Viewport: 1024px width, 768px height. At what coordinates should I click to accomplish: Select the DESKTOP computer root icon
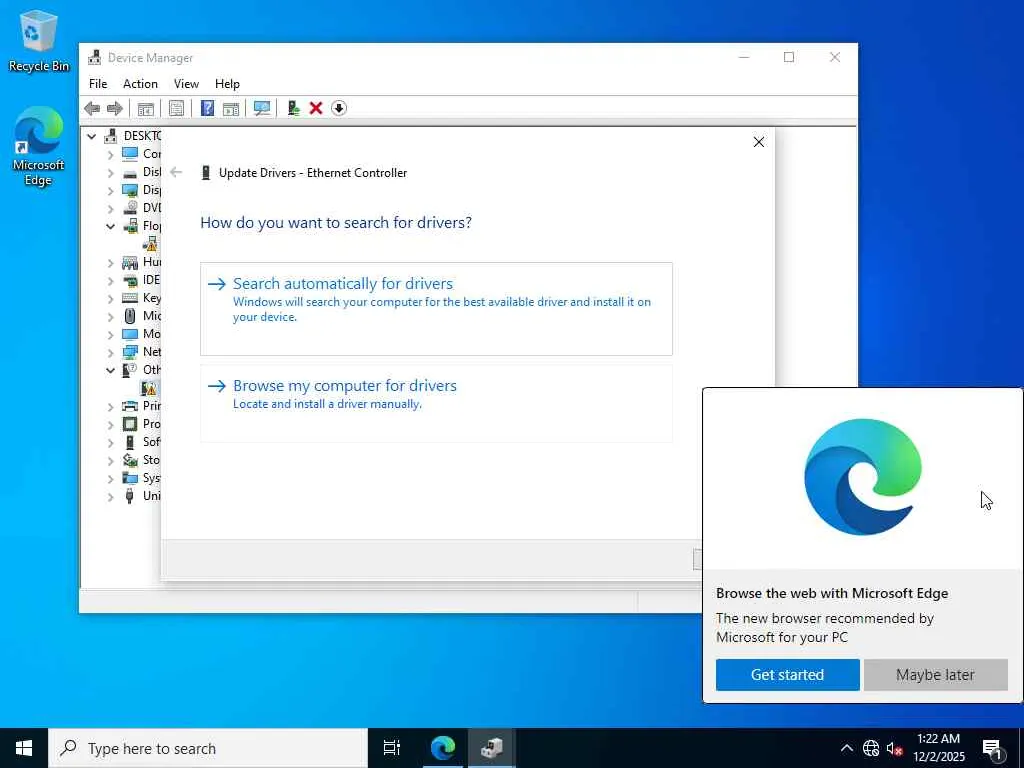111,136
